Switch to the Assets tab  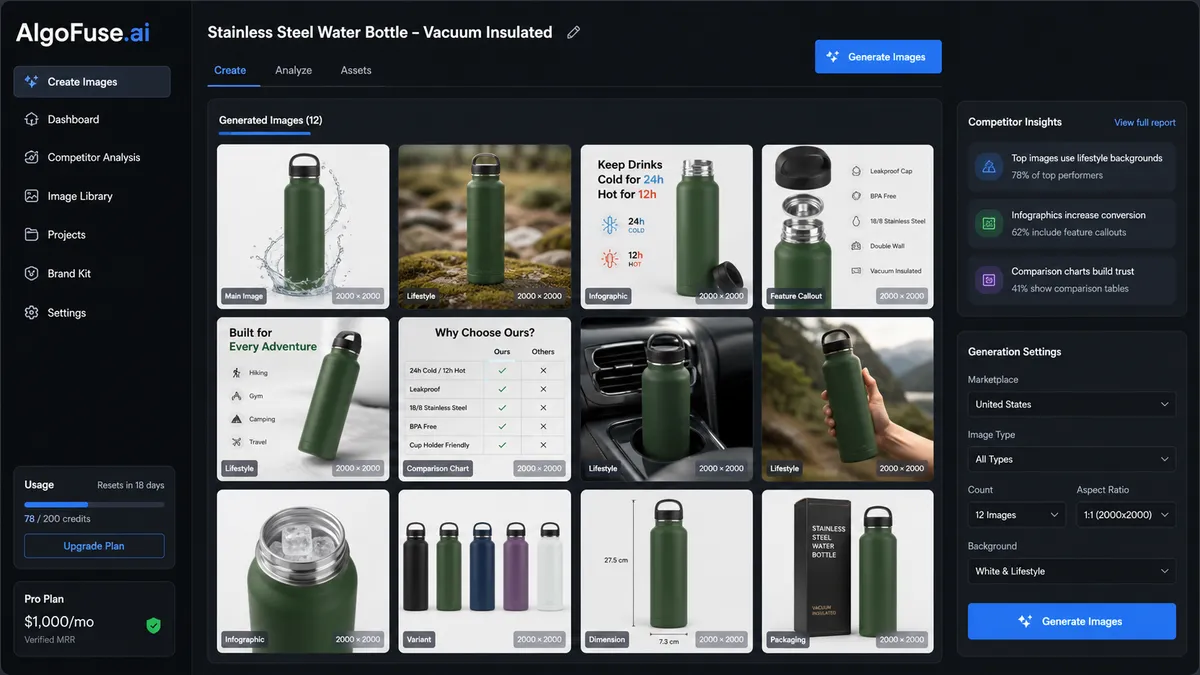coord(356,70)
